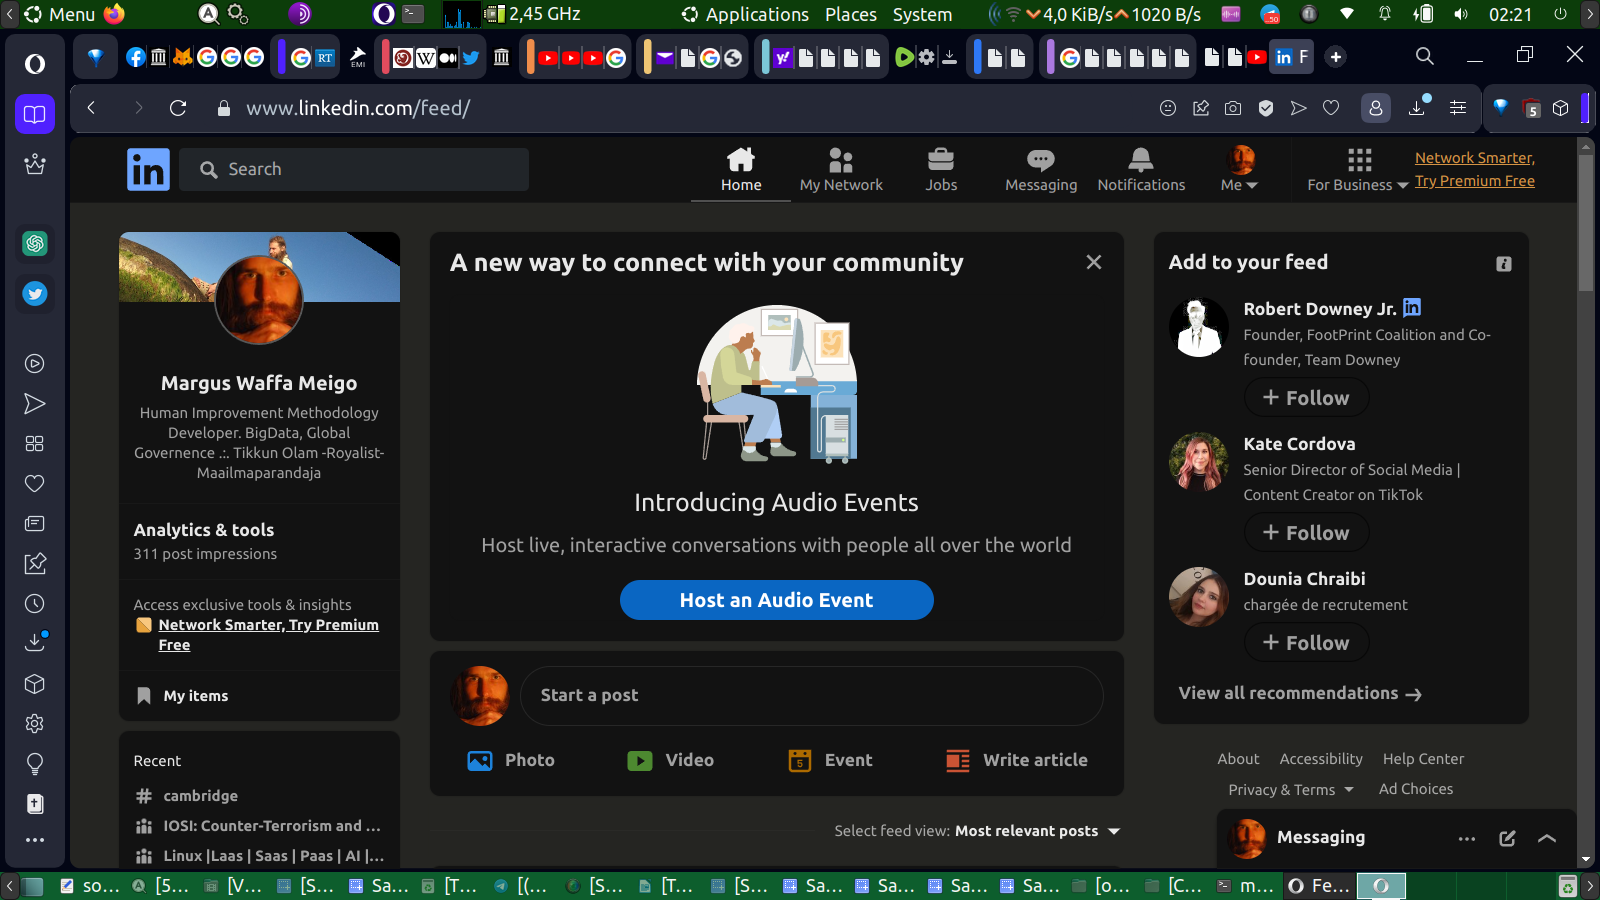Open the Jobs tab
This screenshot has height=900, width=1600.
(941, 170)
